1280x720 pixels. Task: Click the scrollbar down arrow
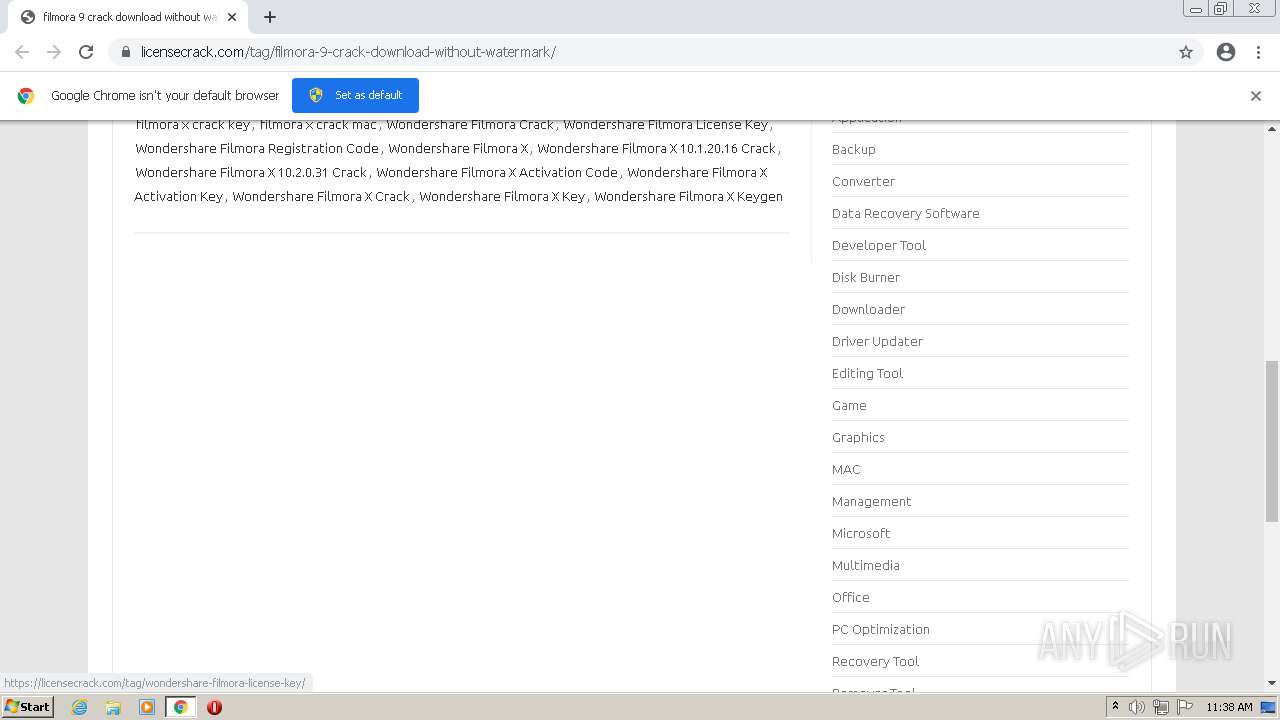1272,683
